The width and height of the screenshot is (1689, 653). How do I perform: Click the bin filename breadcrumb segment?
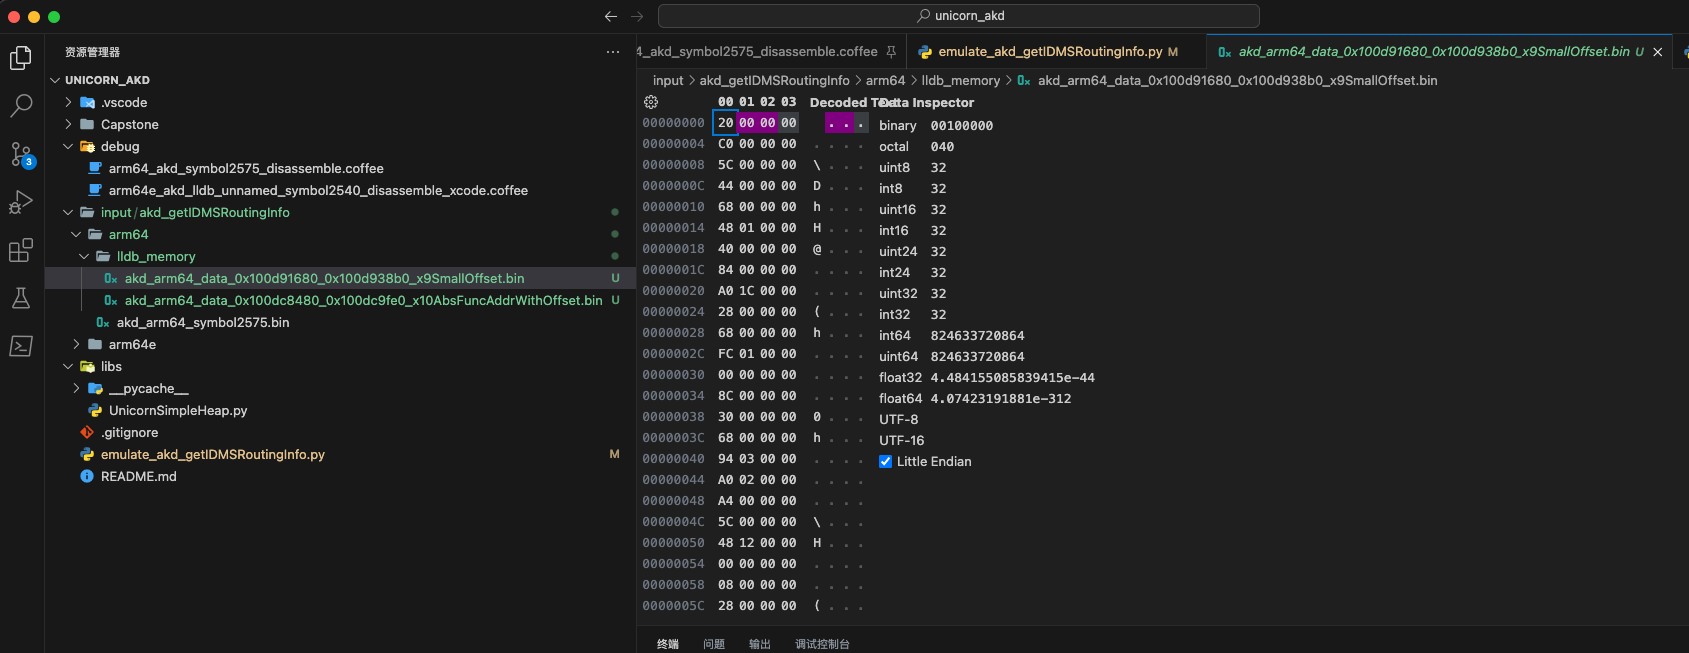(1237, 80)
